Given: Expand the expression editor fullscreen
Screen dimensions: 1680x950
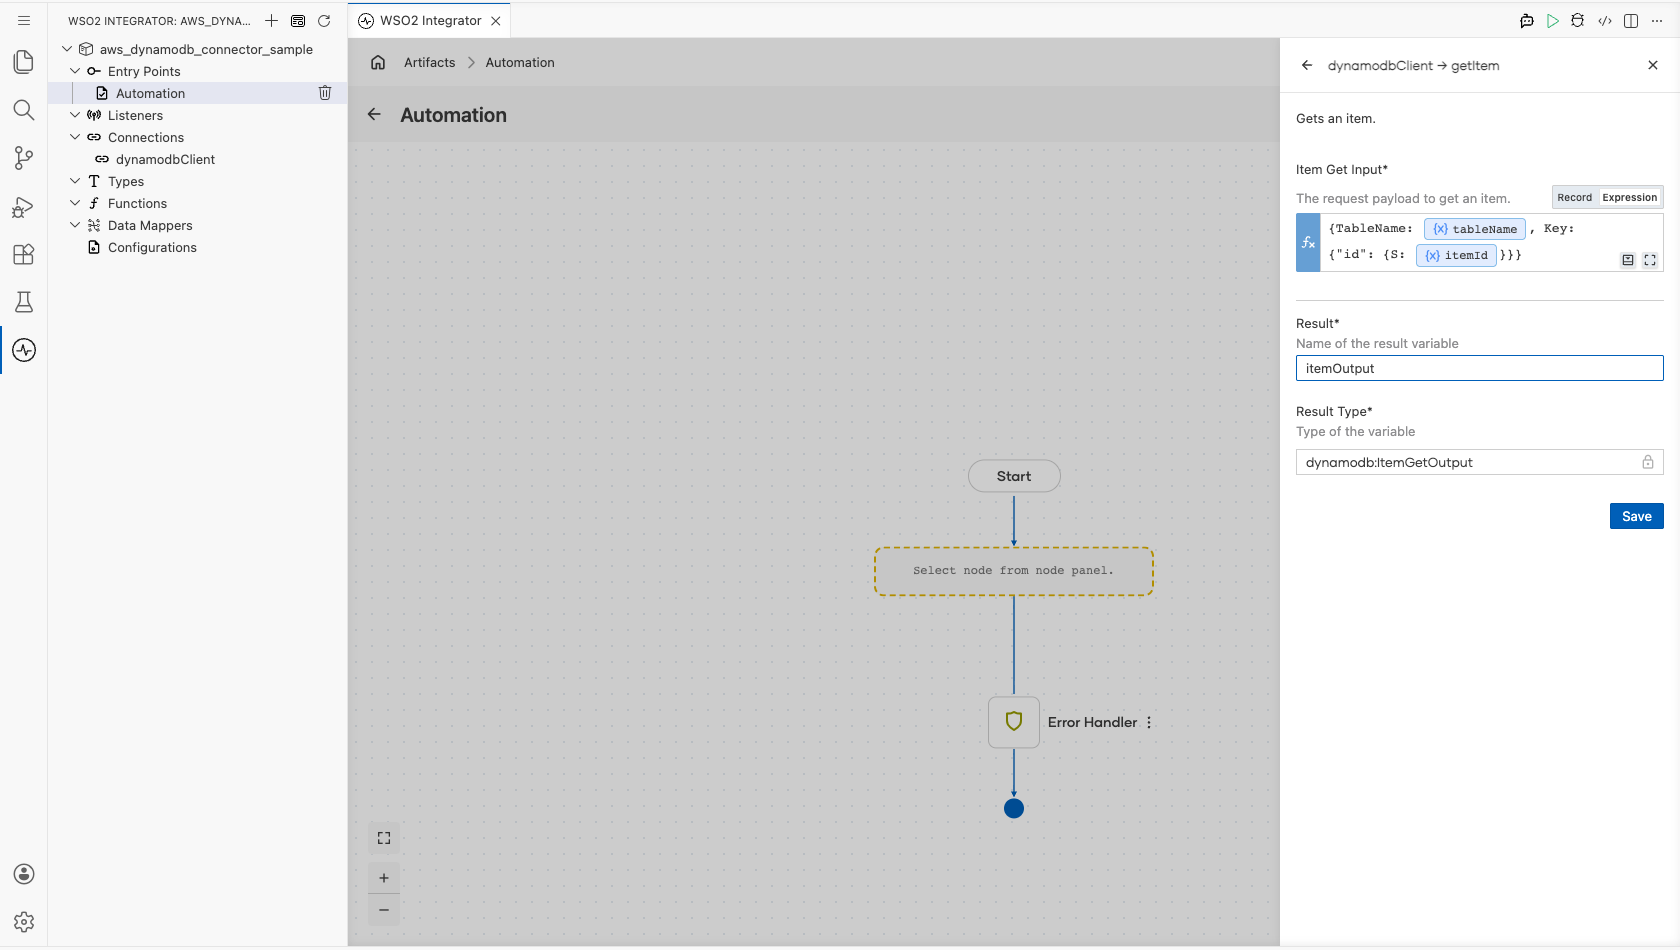Looking at the screenshot, I should pyautogui.click(x=1650, y=260).
